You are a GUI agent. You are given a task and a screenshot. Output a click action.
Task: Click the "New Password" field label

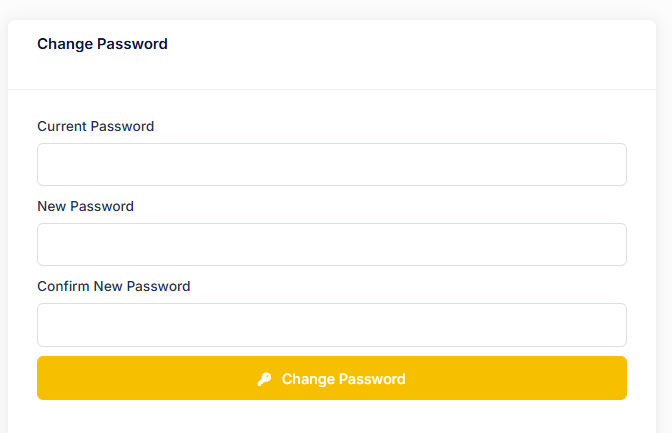coord(85,206)
